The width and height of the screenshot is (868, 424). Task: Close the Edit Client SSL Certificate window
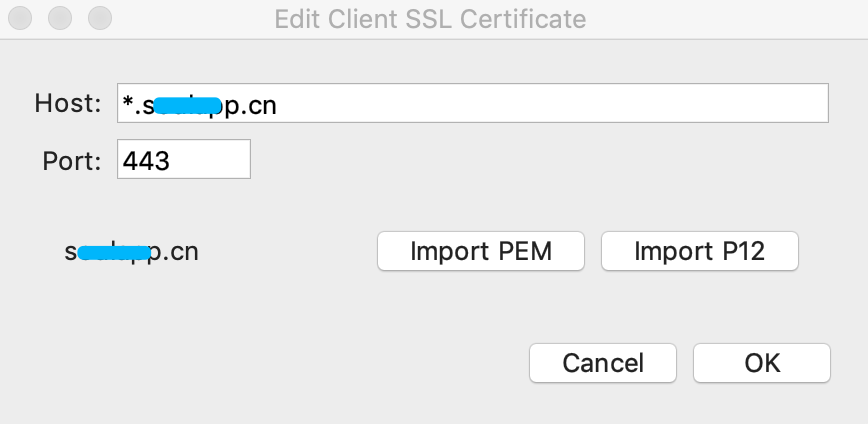pos(19,18)
